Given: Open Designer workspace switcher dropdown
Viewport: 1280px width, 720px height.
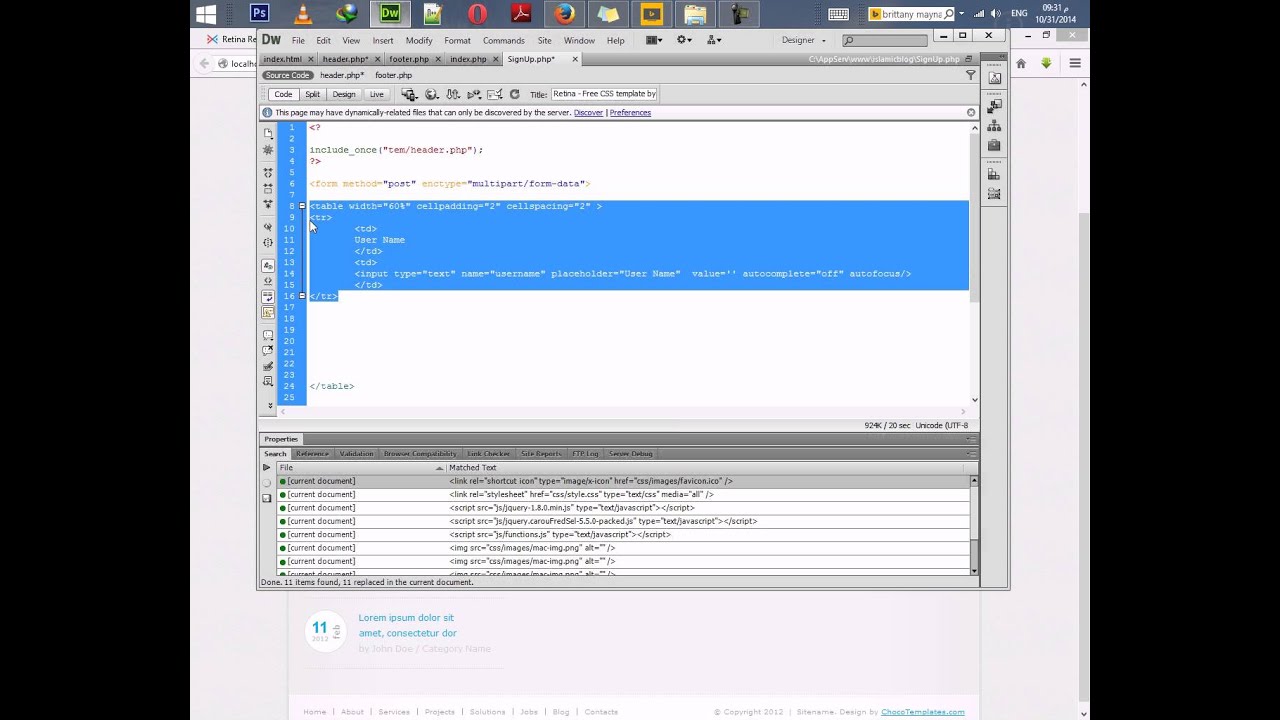Looking at the screenshot, I should (x=804, y=40).
